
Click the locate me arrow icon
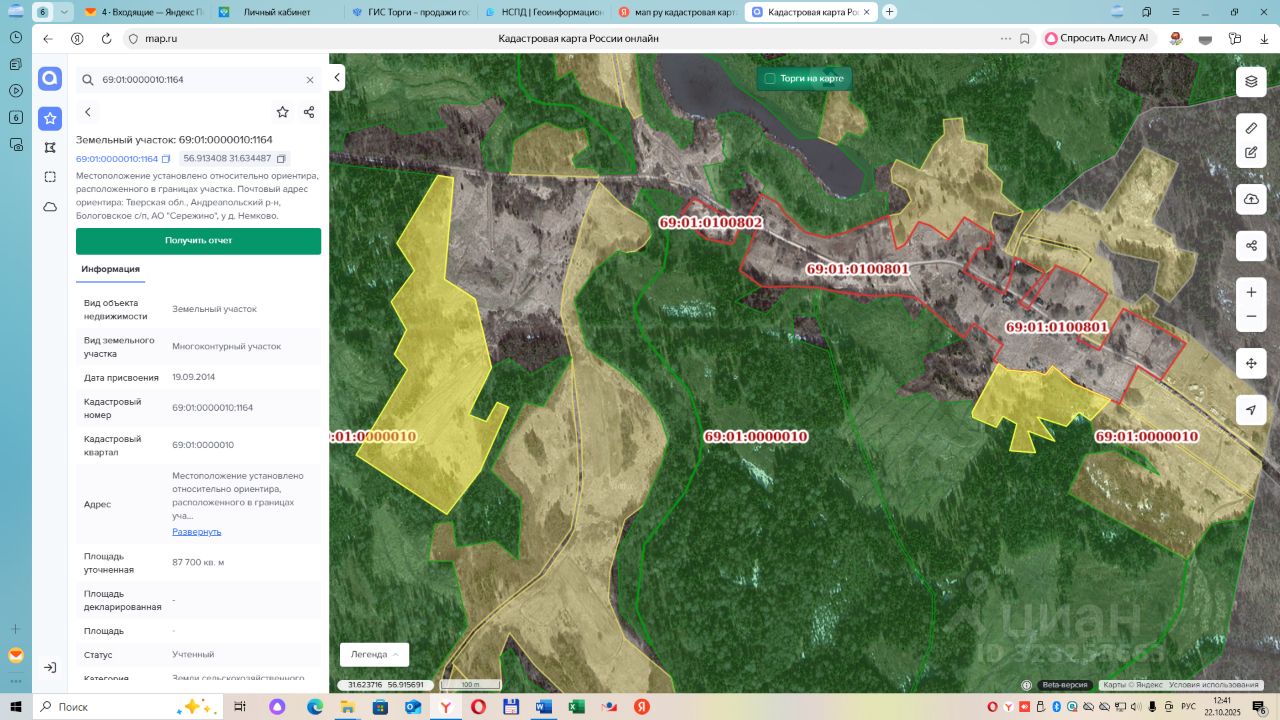1251,410
